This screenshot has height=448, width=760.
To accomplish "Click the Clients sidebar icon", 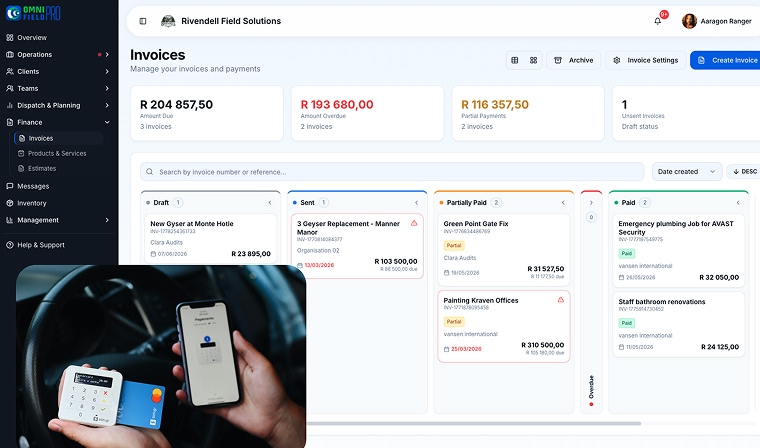I will point(9,71).
